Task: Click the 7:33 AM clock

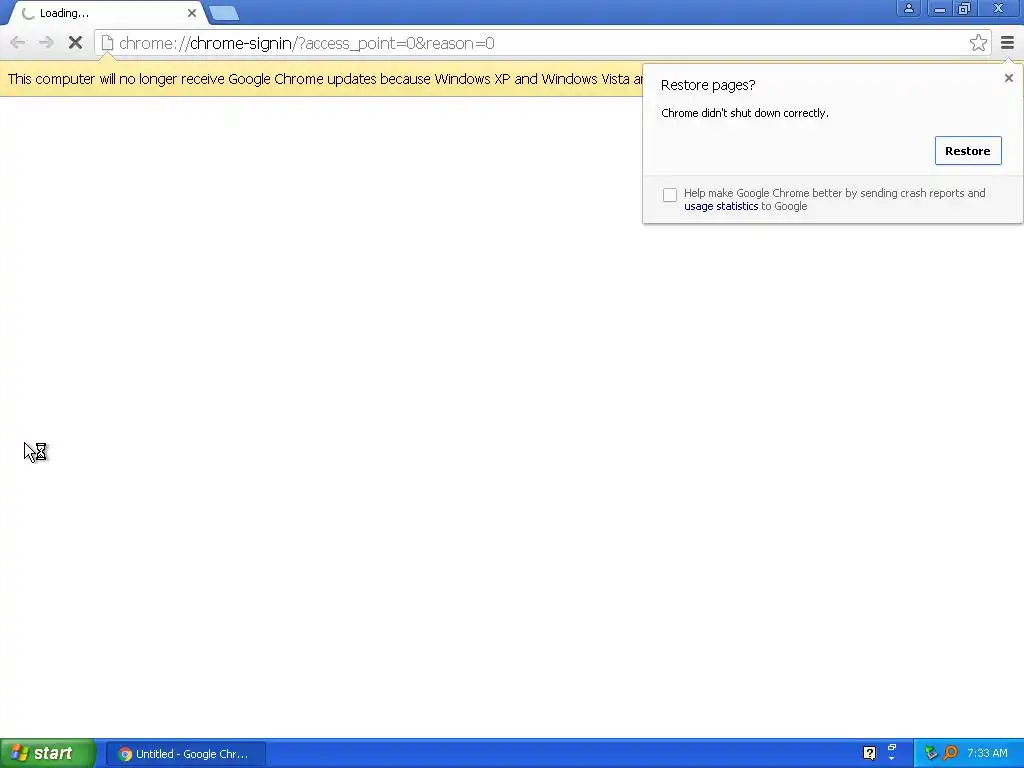Action: tap(987, 753)
